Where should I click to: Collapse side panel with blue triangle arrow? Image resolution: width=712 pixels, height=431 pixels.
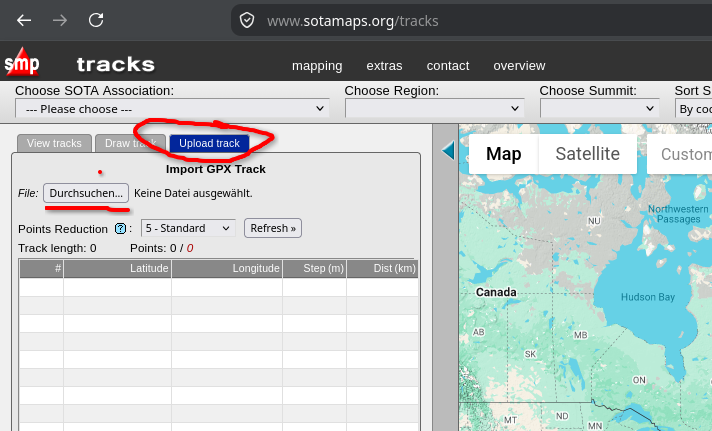tap(448, 150)
